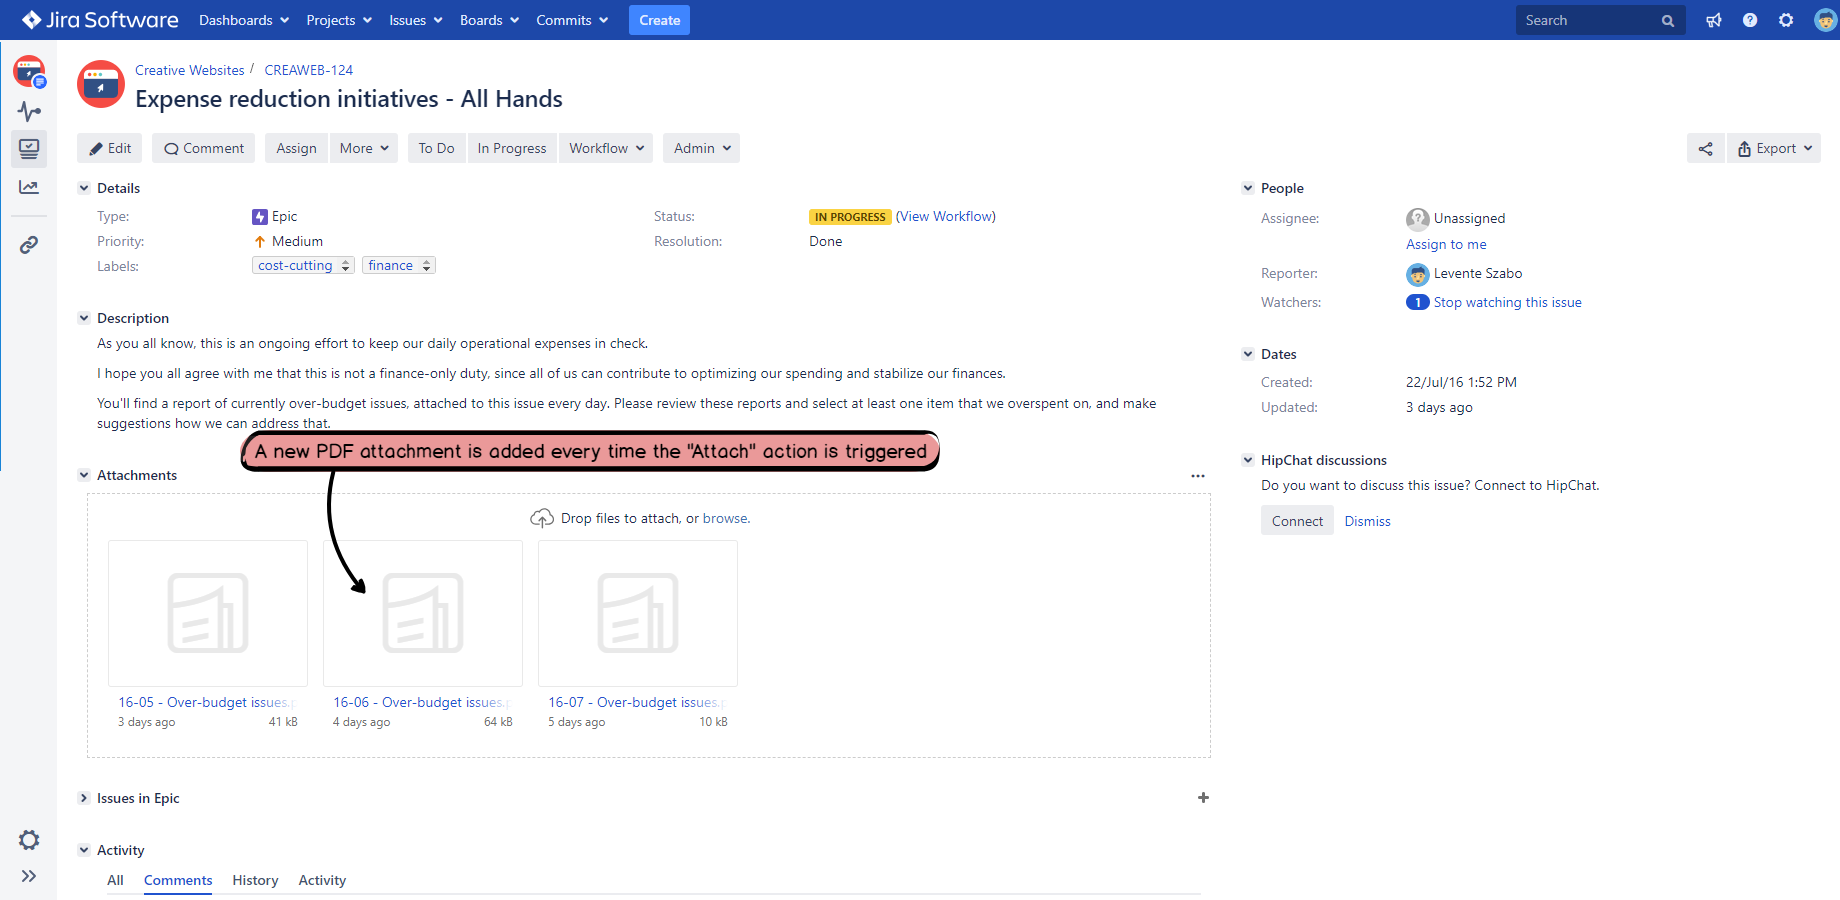Switch to the Activity tab

click(x=322, y=880)
